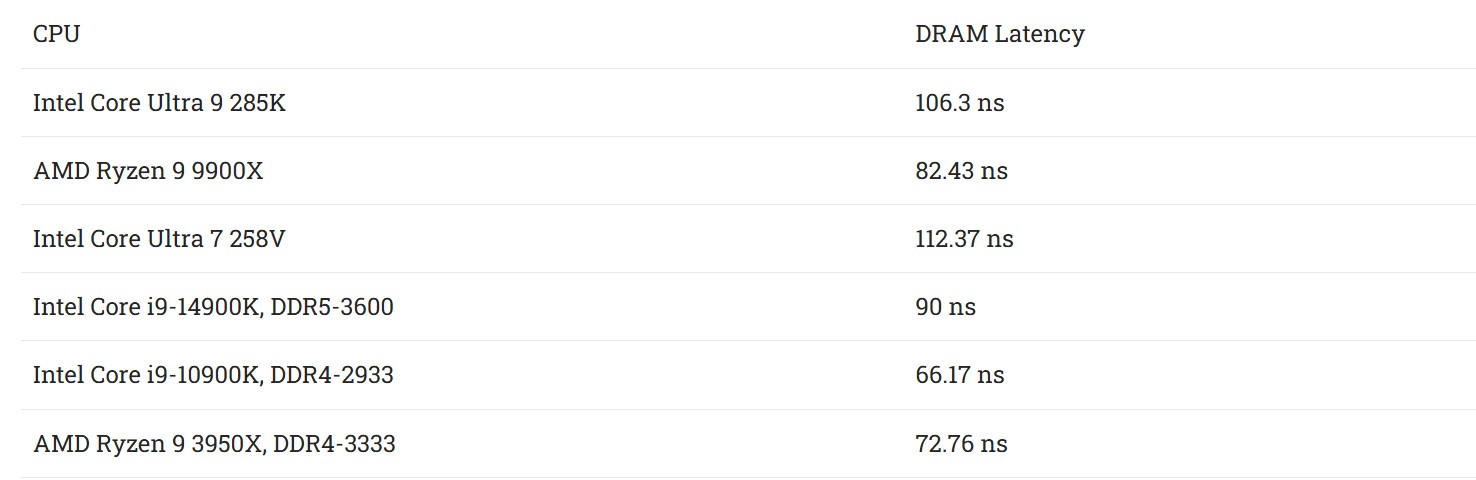1476x480 pixels.
Task: Click the CPU column header
Action: coord(56,34)
